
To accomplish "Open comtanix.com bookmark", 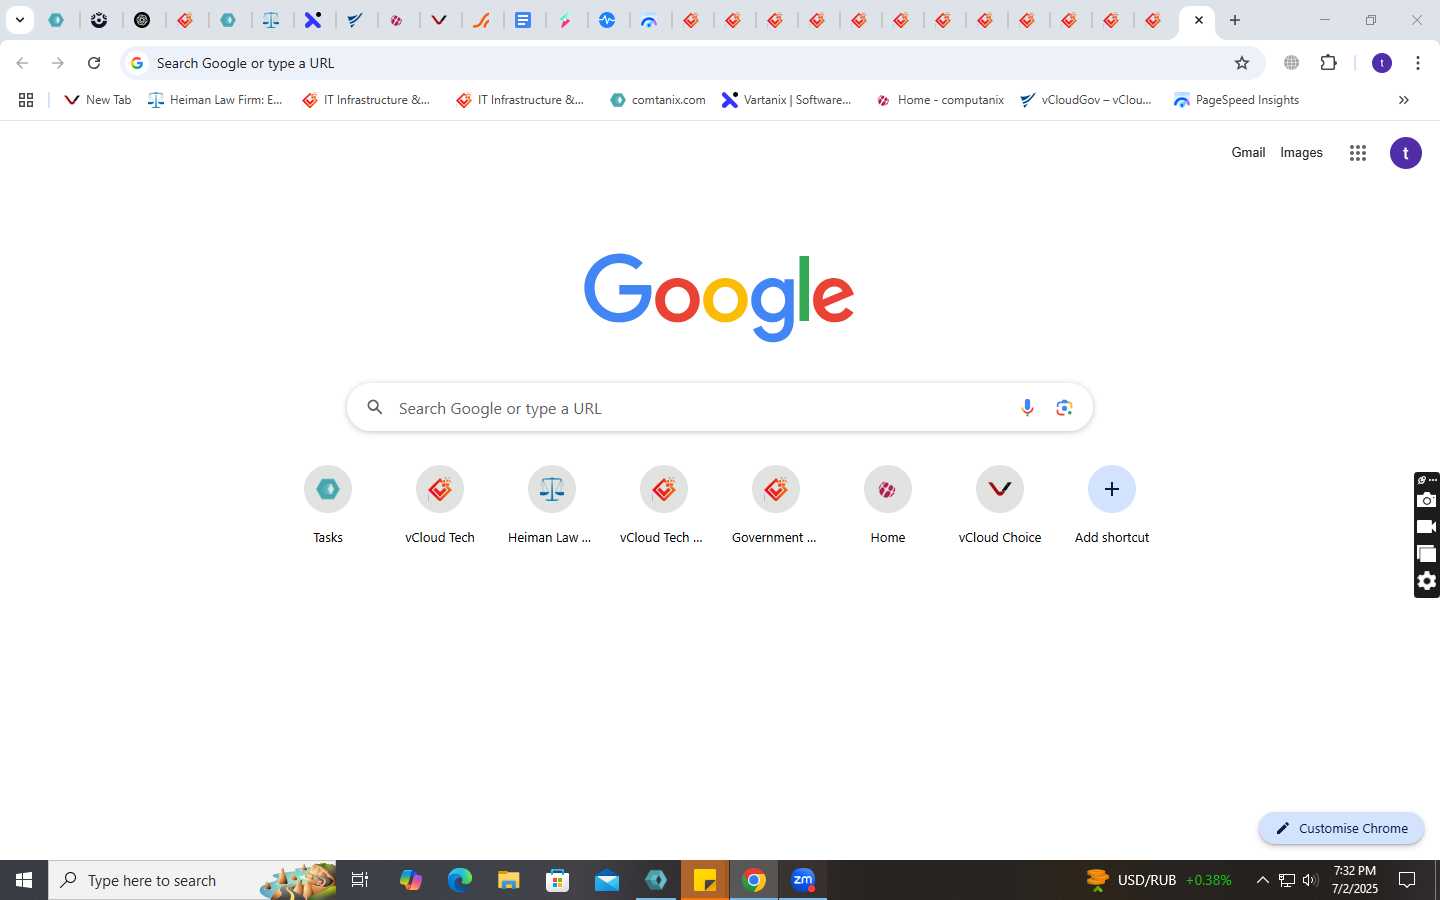I will [x=658, y=100].
